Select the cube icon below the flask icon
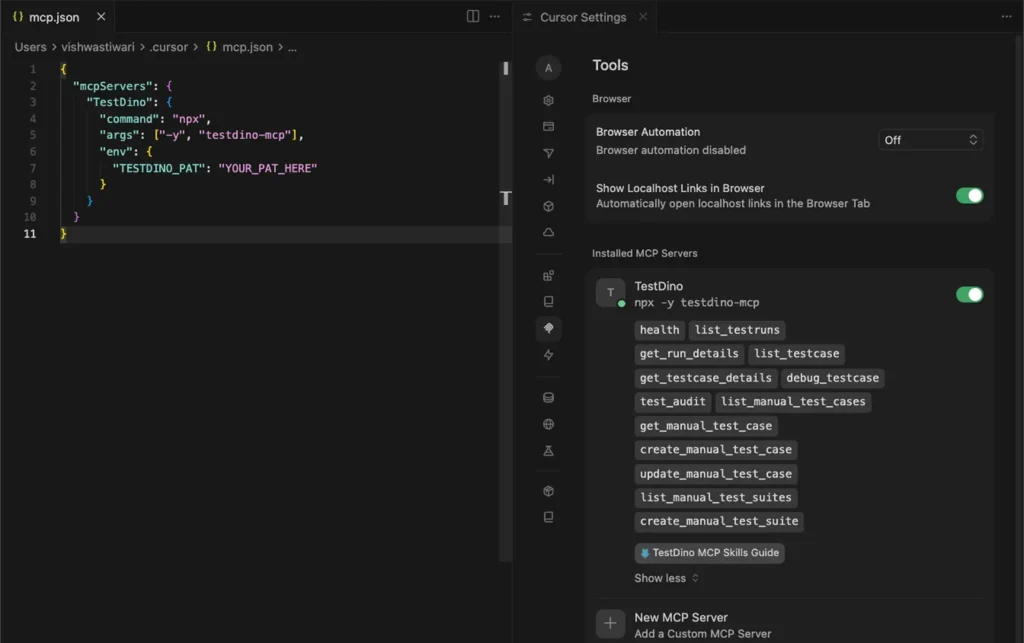1024x643 pixels. tap(548, 491)
